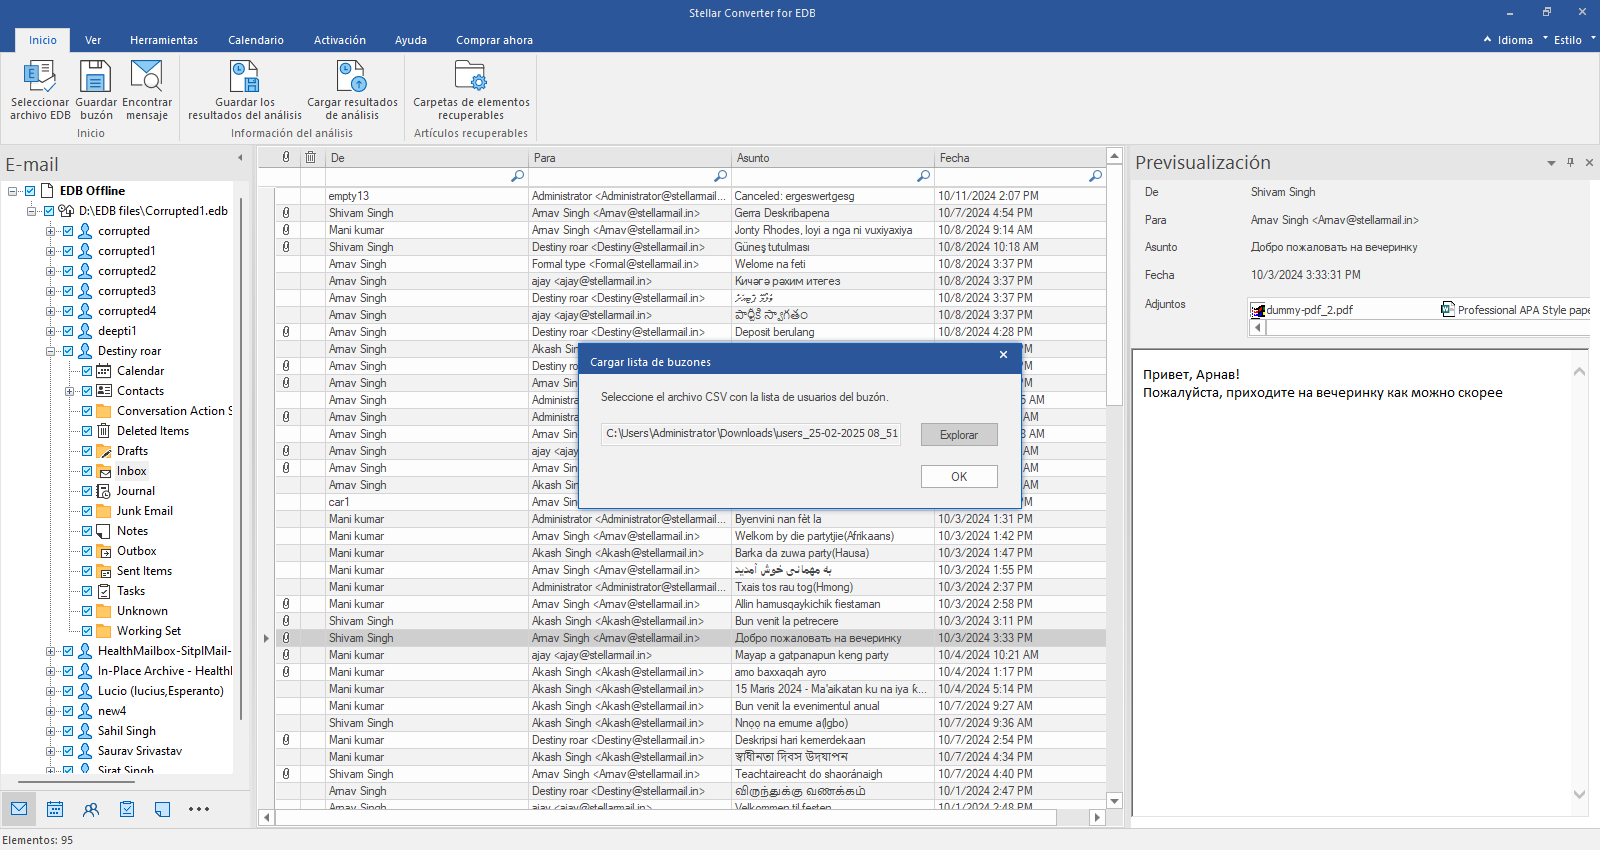Expand Sahil Singh mailbox node
The image size is (1600, 850).
tap(50, 731)
